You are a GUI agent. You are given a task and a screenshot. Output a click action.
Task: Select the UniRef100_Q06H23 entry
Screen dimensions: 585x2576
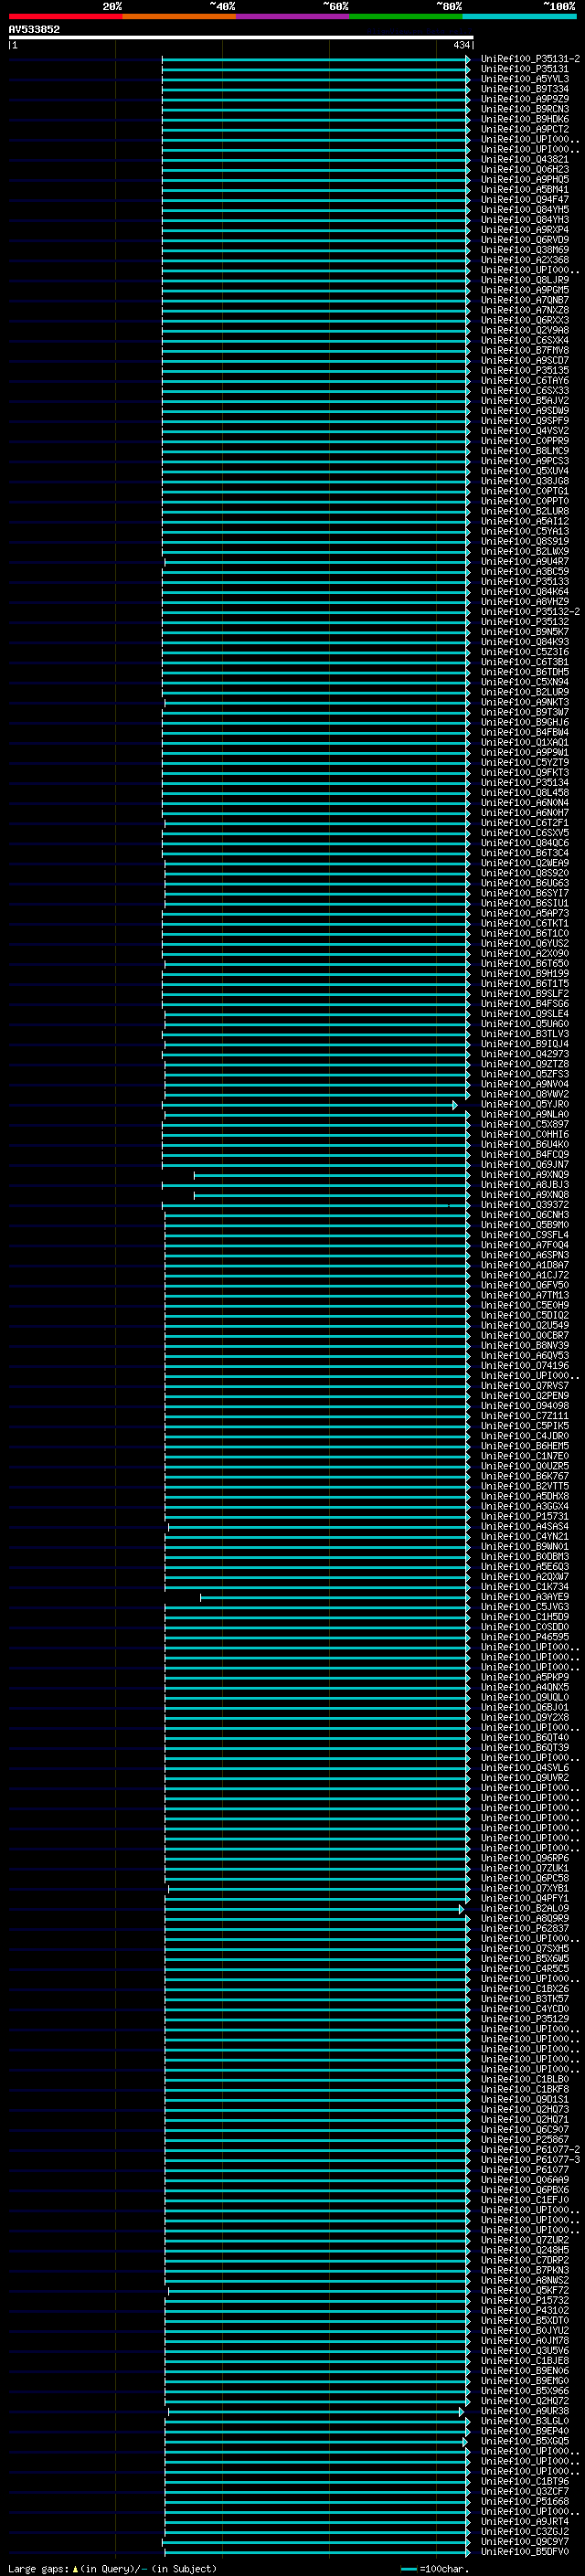pos(525,169)
